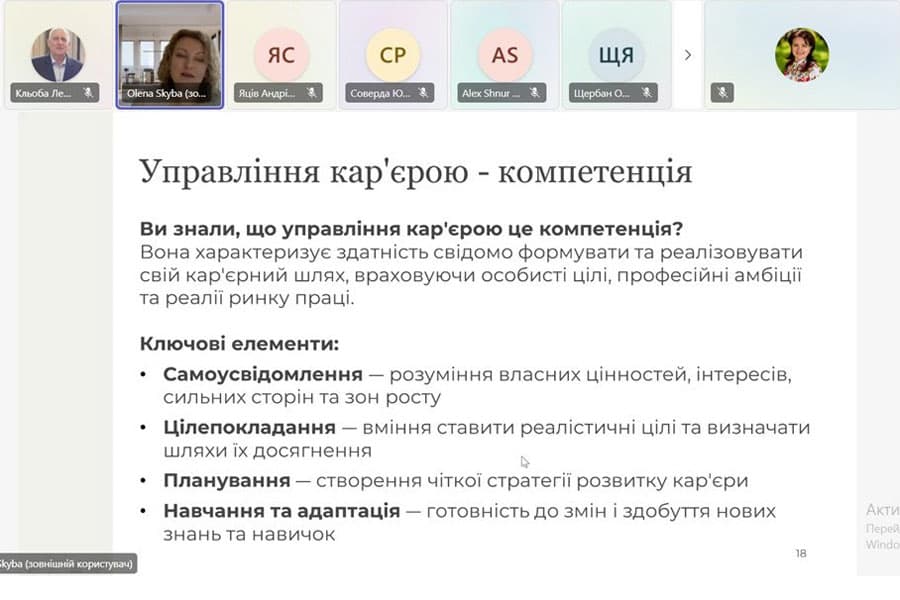The height and width of the screenshot is (600, 900).
Task: Select the mute icon on Яців Андрі's tile
Action: coord(312,91)
